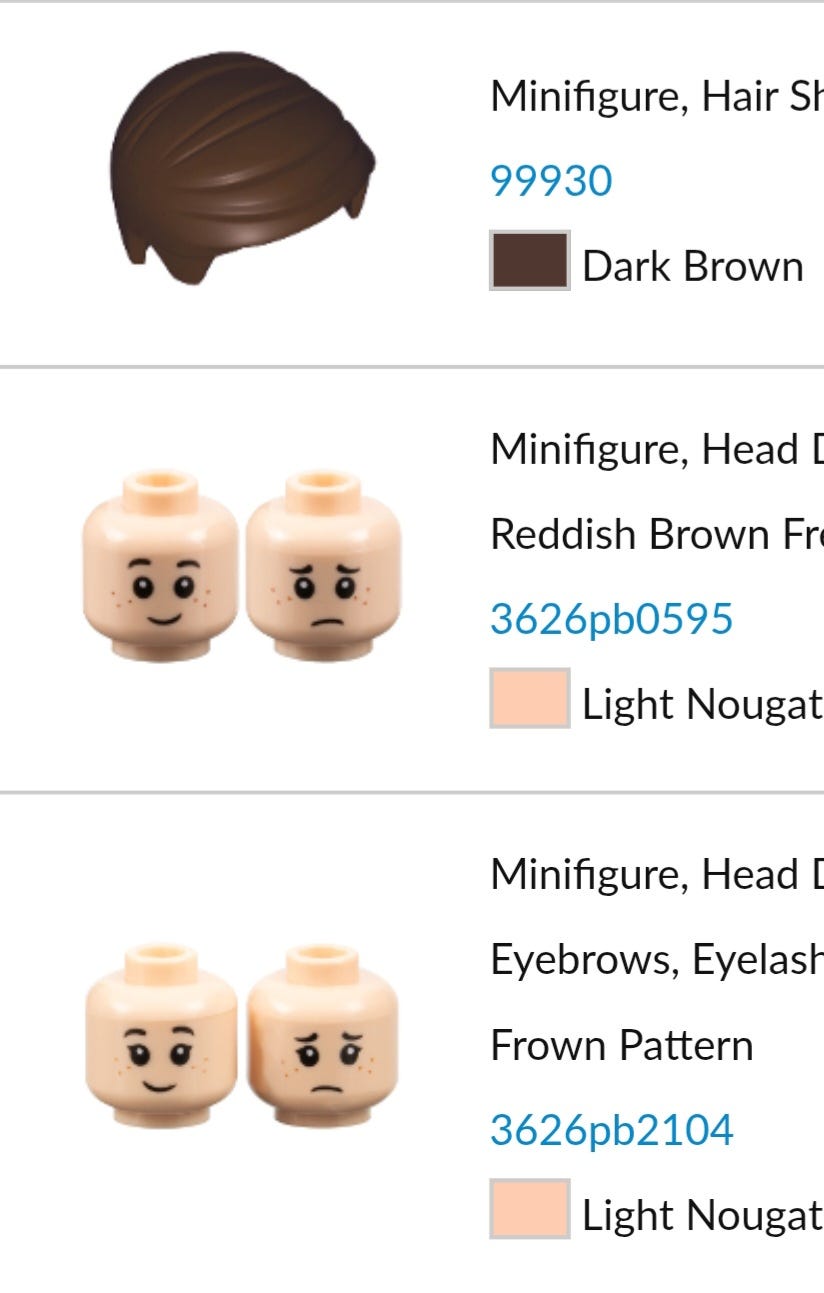
Task: Click Minifigure, Head title above Eyebrows line
Action: [x=657, y=875]
